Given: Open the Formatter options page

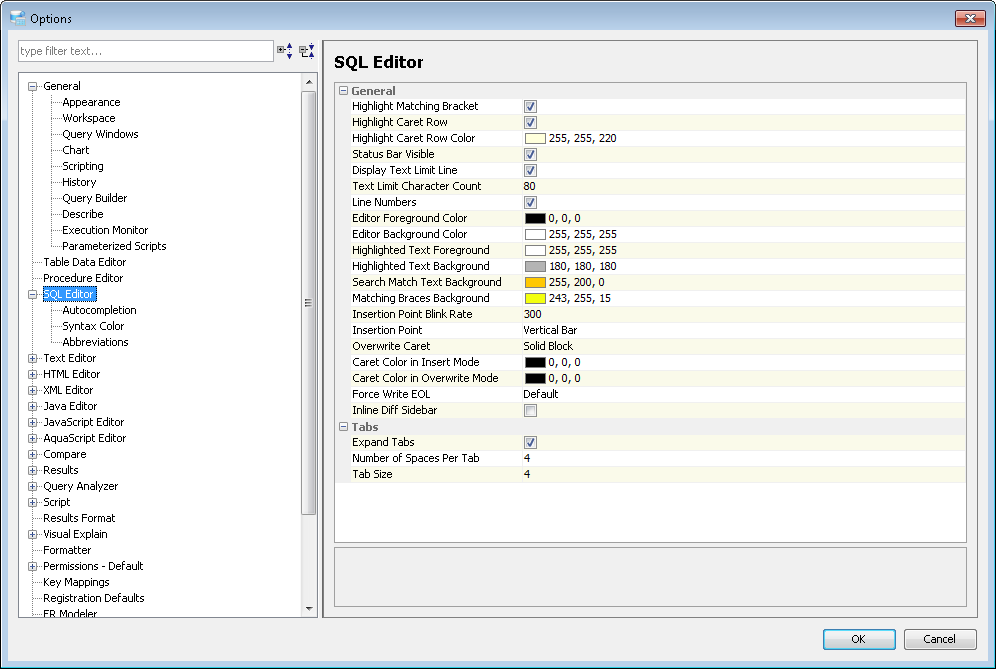Looking at the screenshot, I should (67, 550).
